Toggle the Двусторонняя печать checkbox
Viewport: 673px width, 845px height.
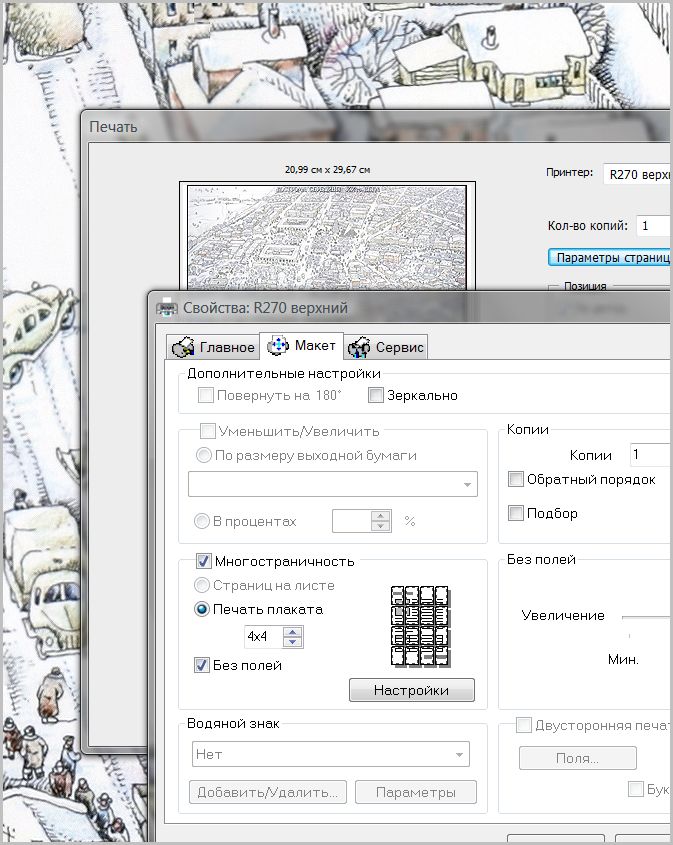click(524, 725)
